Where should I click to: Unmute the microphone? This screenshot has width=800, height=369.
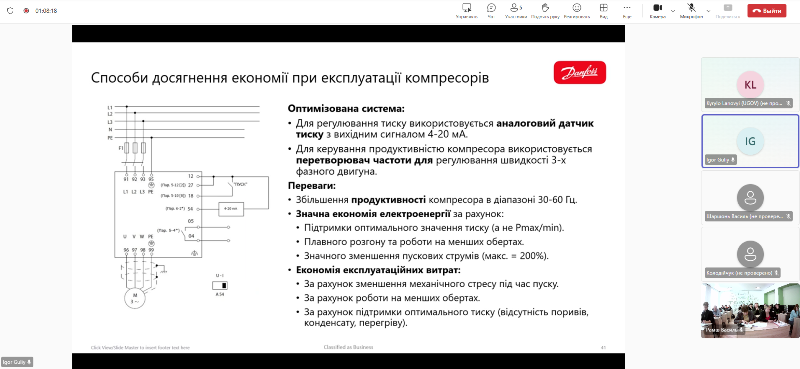(691, 10)
